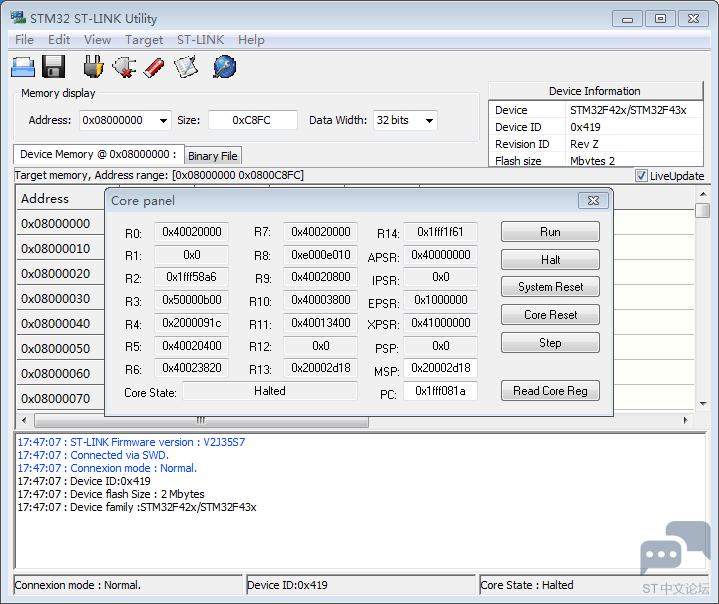
Task: Click the Full chip erase eraser icon
Action: pos(154,67)
